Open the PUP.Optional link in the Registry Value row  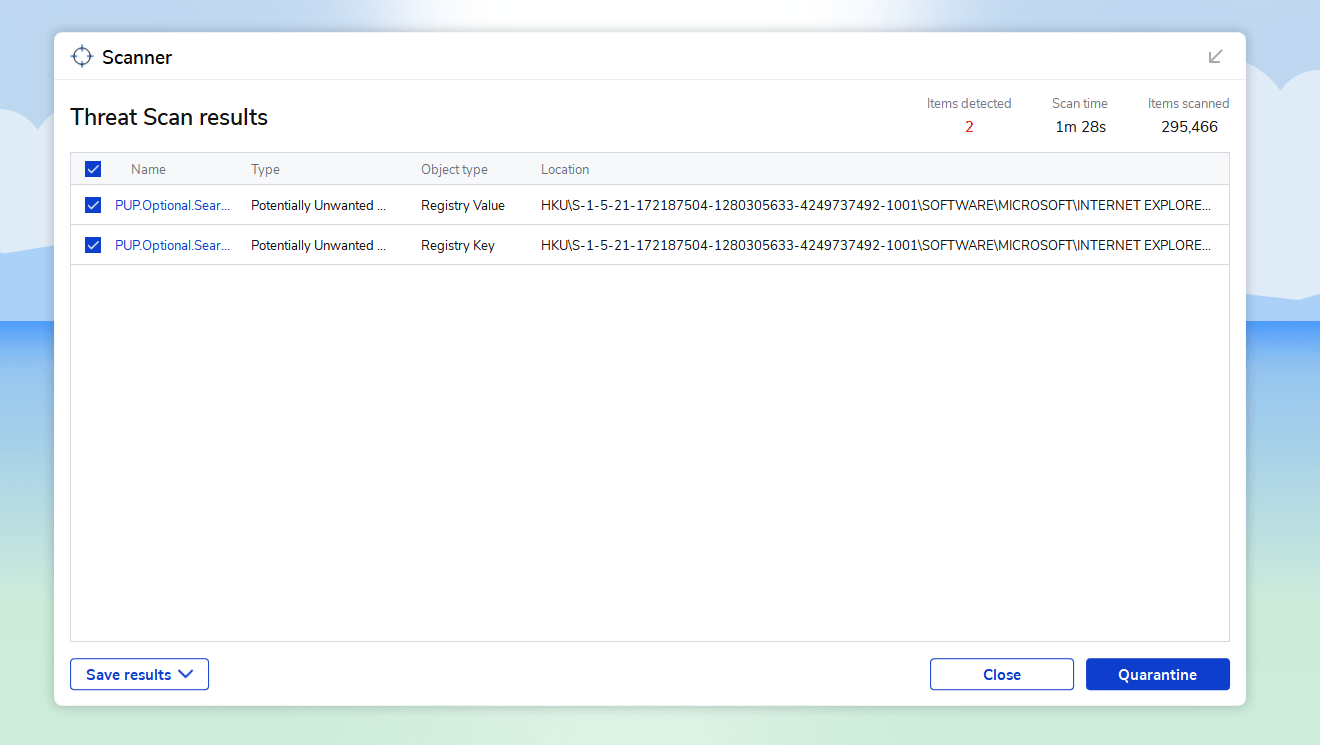coord(173,205)
